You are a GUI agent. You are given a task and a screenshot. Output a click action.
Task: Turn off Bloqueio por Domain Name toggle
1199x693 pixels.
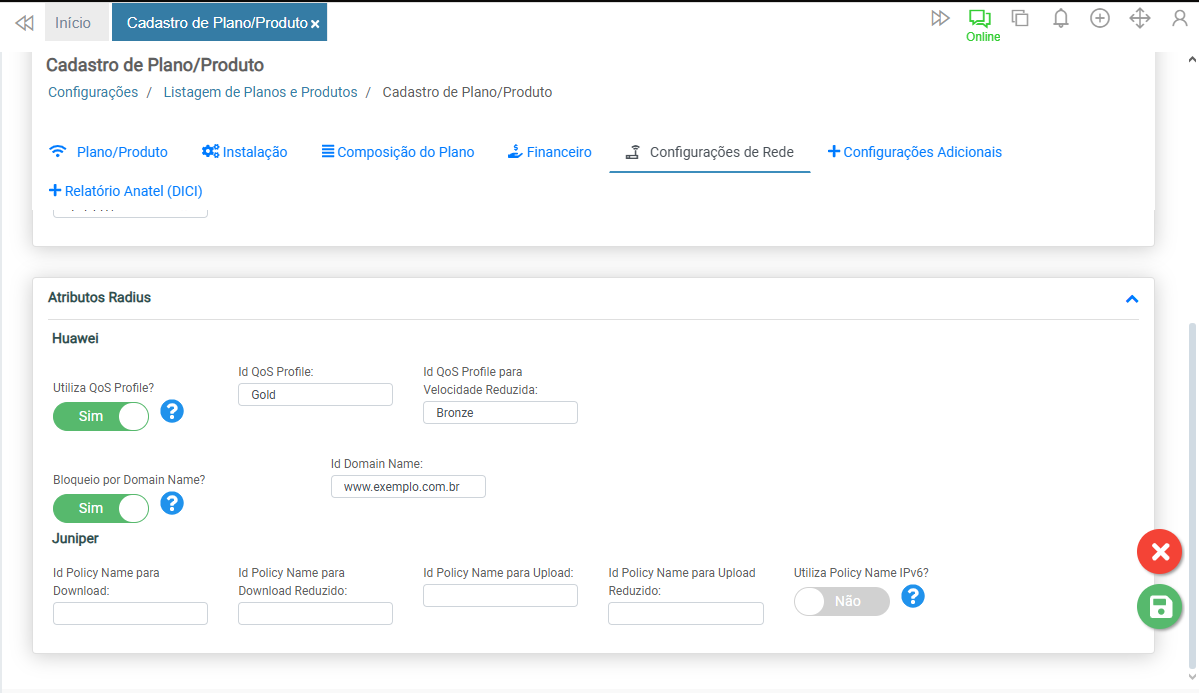click(101, 508)
